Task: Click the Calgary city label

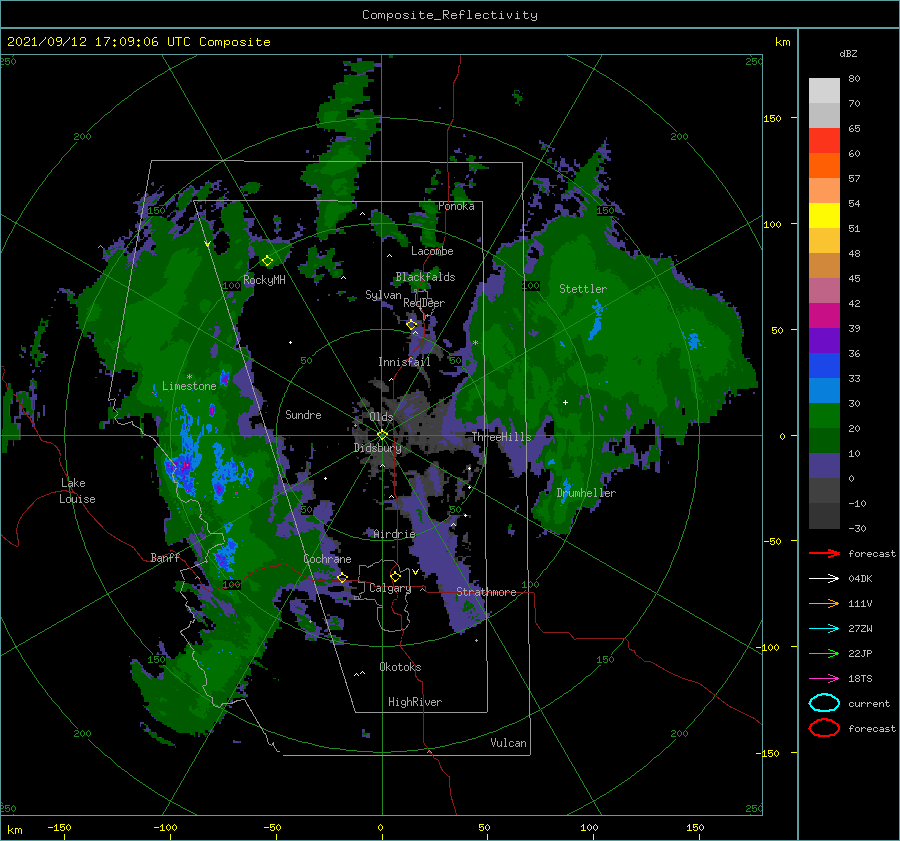Action: (390, 588)
